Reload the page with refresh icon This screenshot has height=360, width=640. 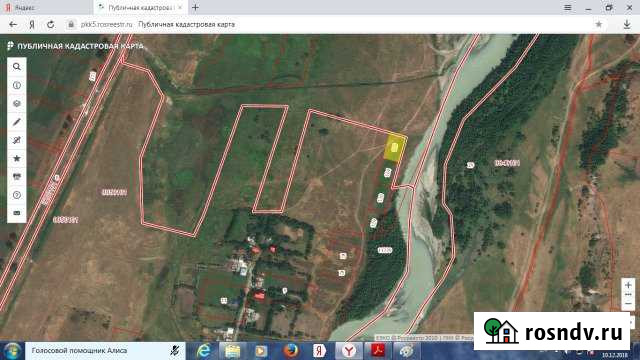[x=51, y=24]
